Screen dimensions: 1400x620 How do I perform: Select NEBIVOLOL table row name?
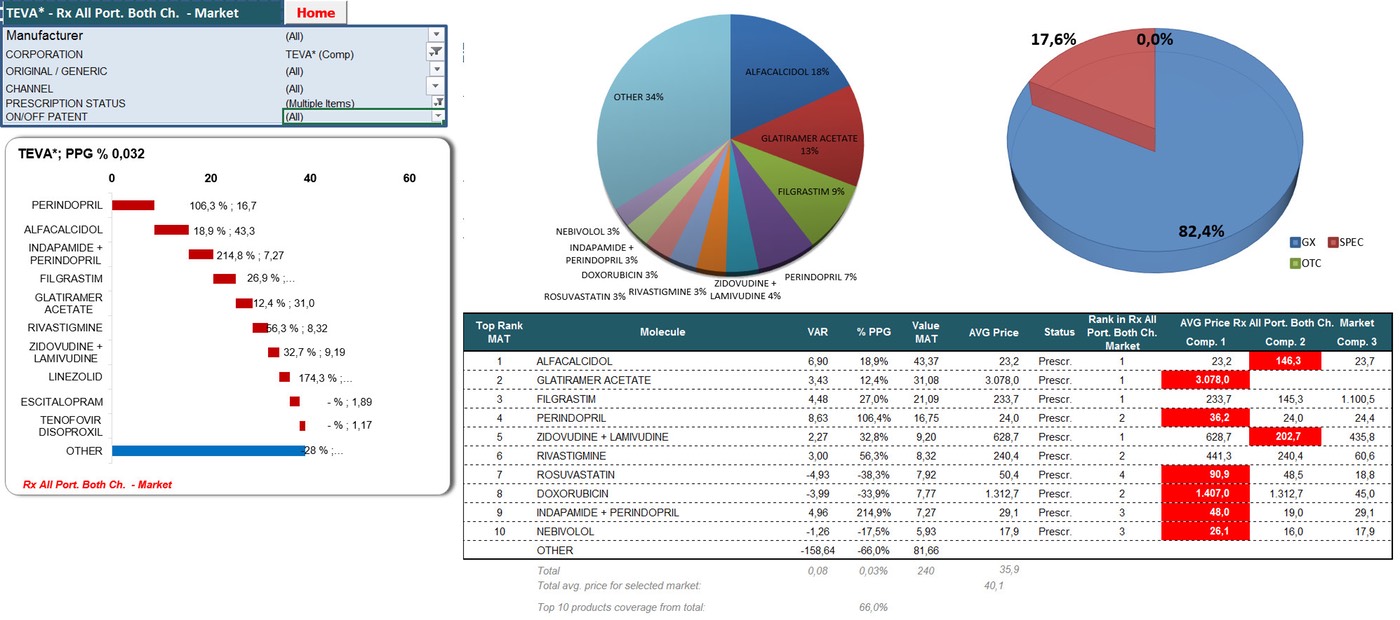(x=565, y=532)
